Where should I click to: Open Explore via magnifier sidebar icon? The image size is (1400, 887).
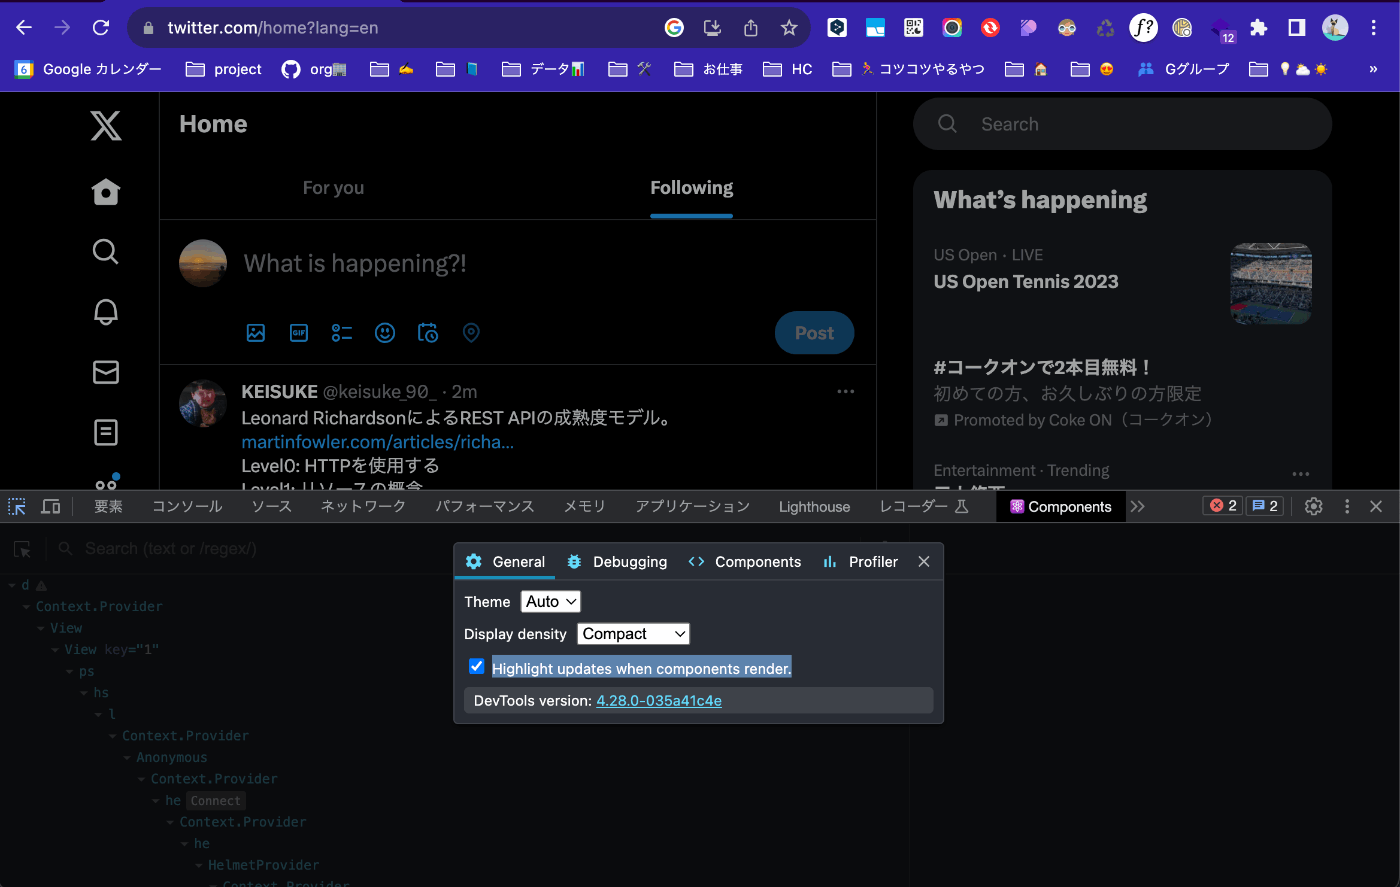[106, 251]
